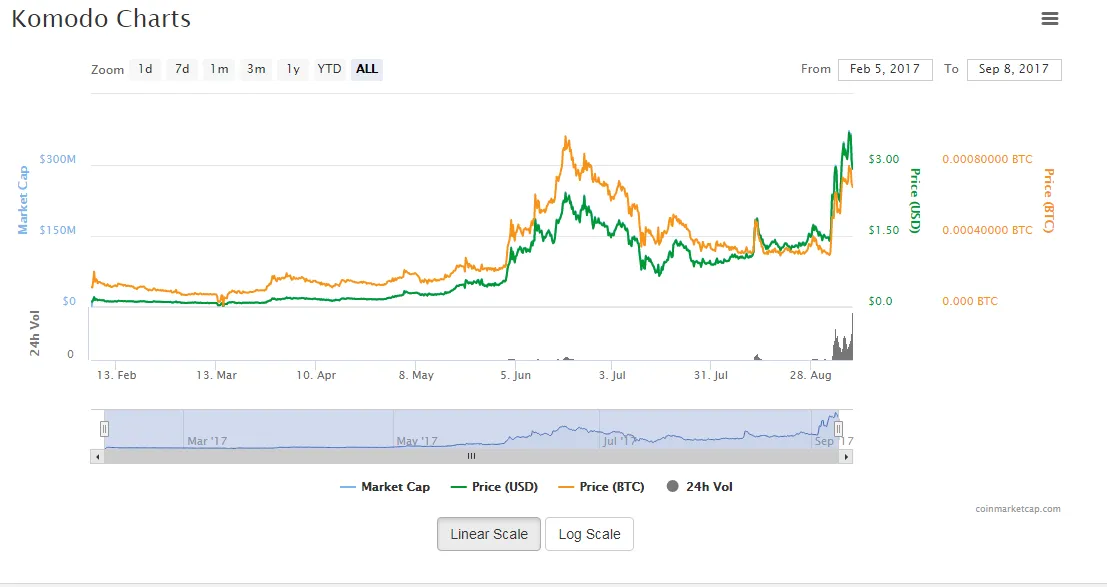Set zoom to 1y
The width and height of the screenshot is (1107, 587).
(x=293, y=69)
